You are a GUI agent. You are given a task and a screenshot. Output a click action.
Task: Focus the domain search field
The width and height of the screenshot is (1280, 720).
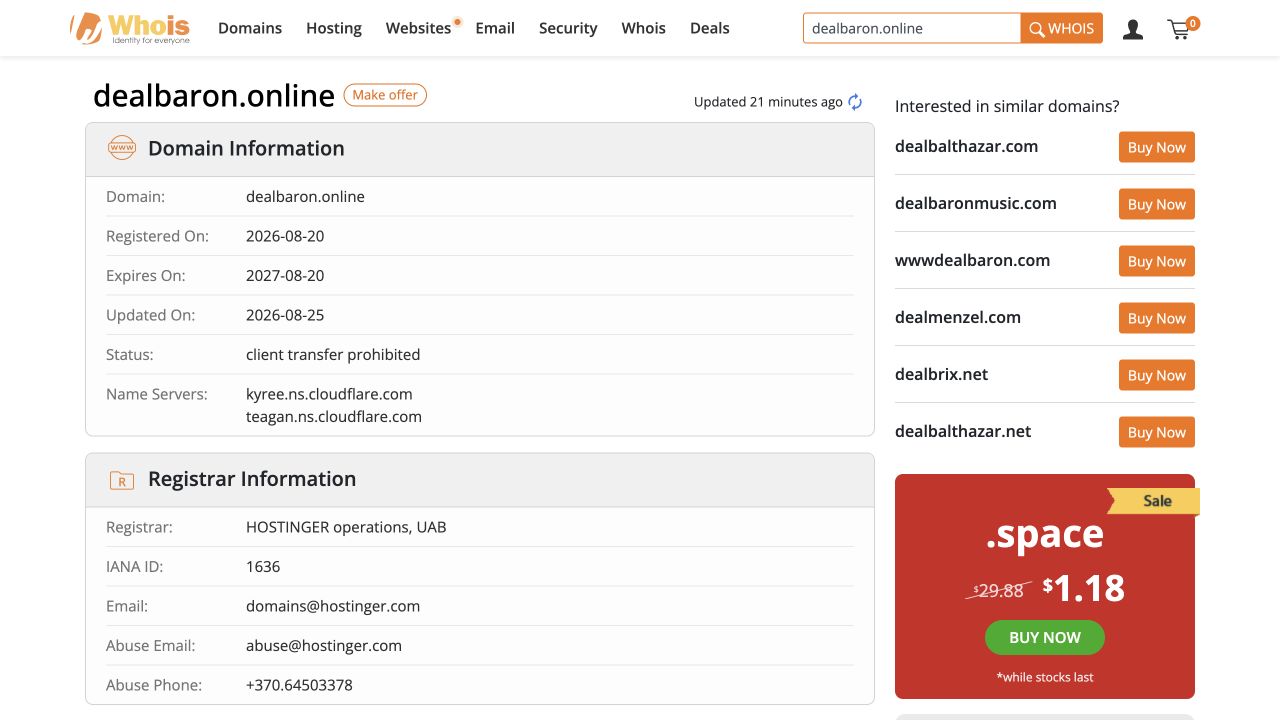coord(912,28)
